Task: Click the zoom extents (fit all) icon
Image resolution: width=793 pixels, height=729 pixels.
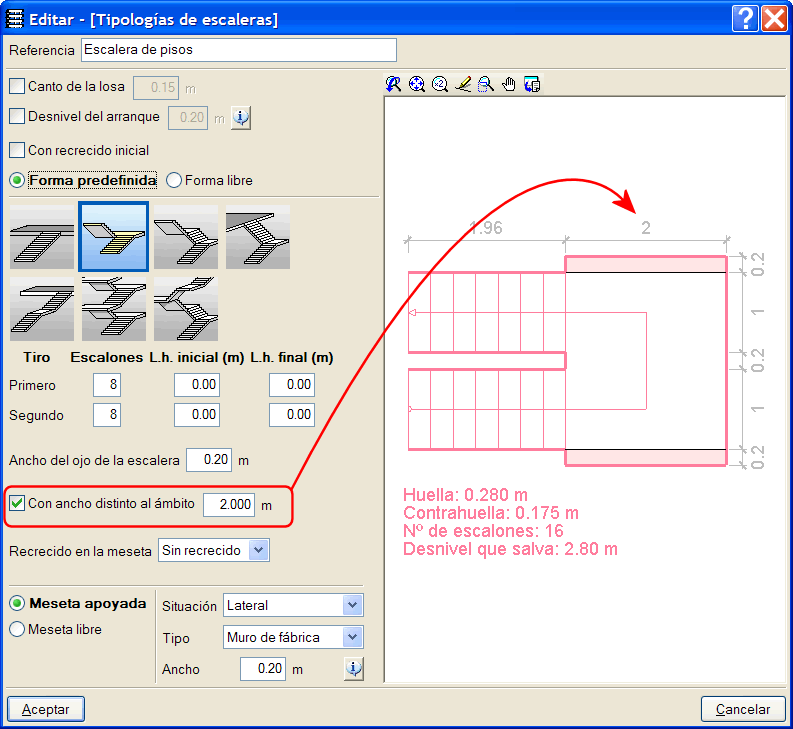Action: [416, 84]
